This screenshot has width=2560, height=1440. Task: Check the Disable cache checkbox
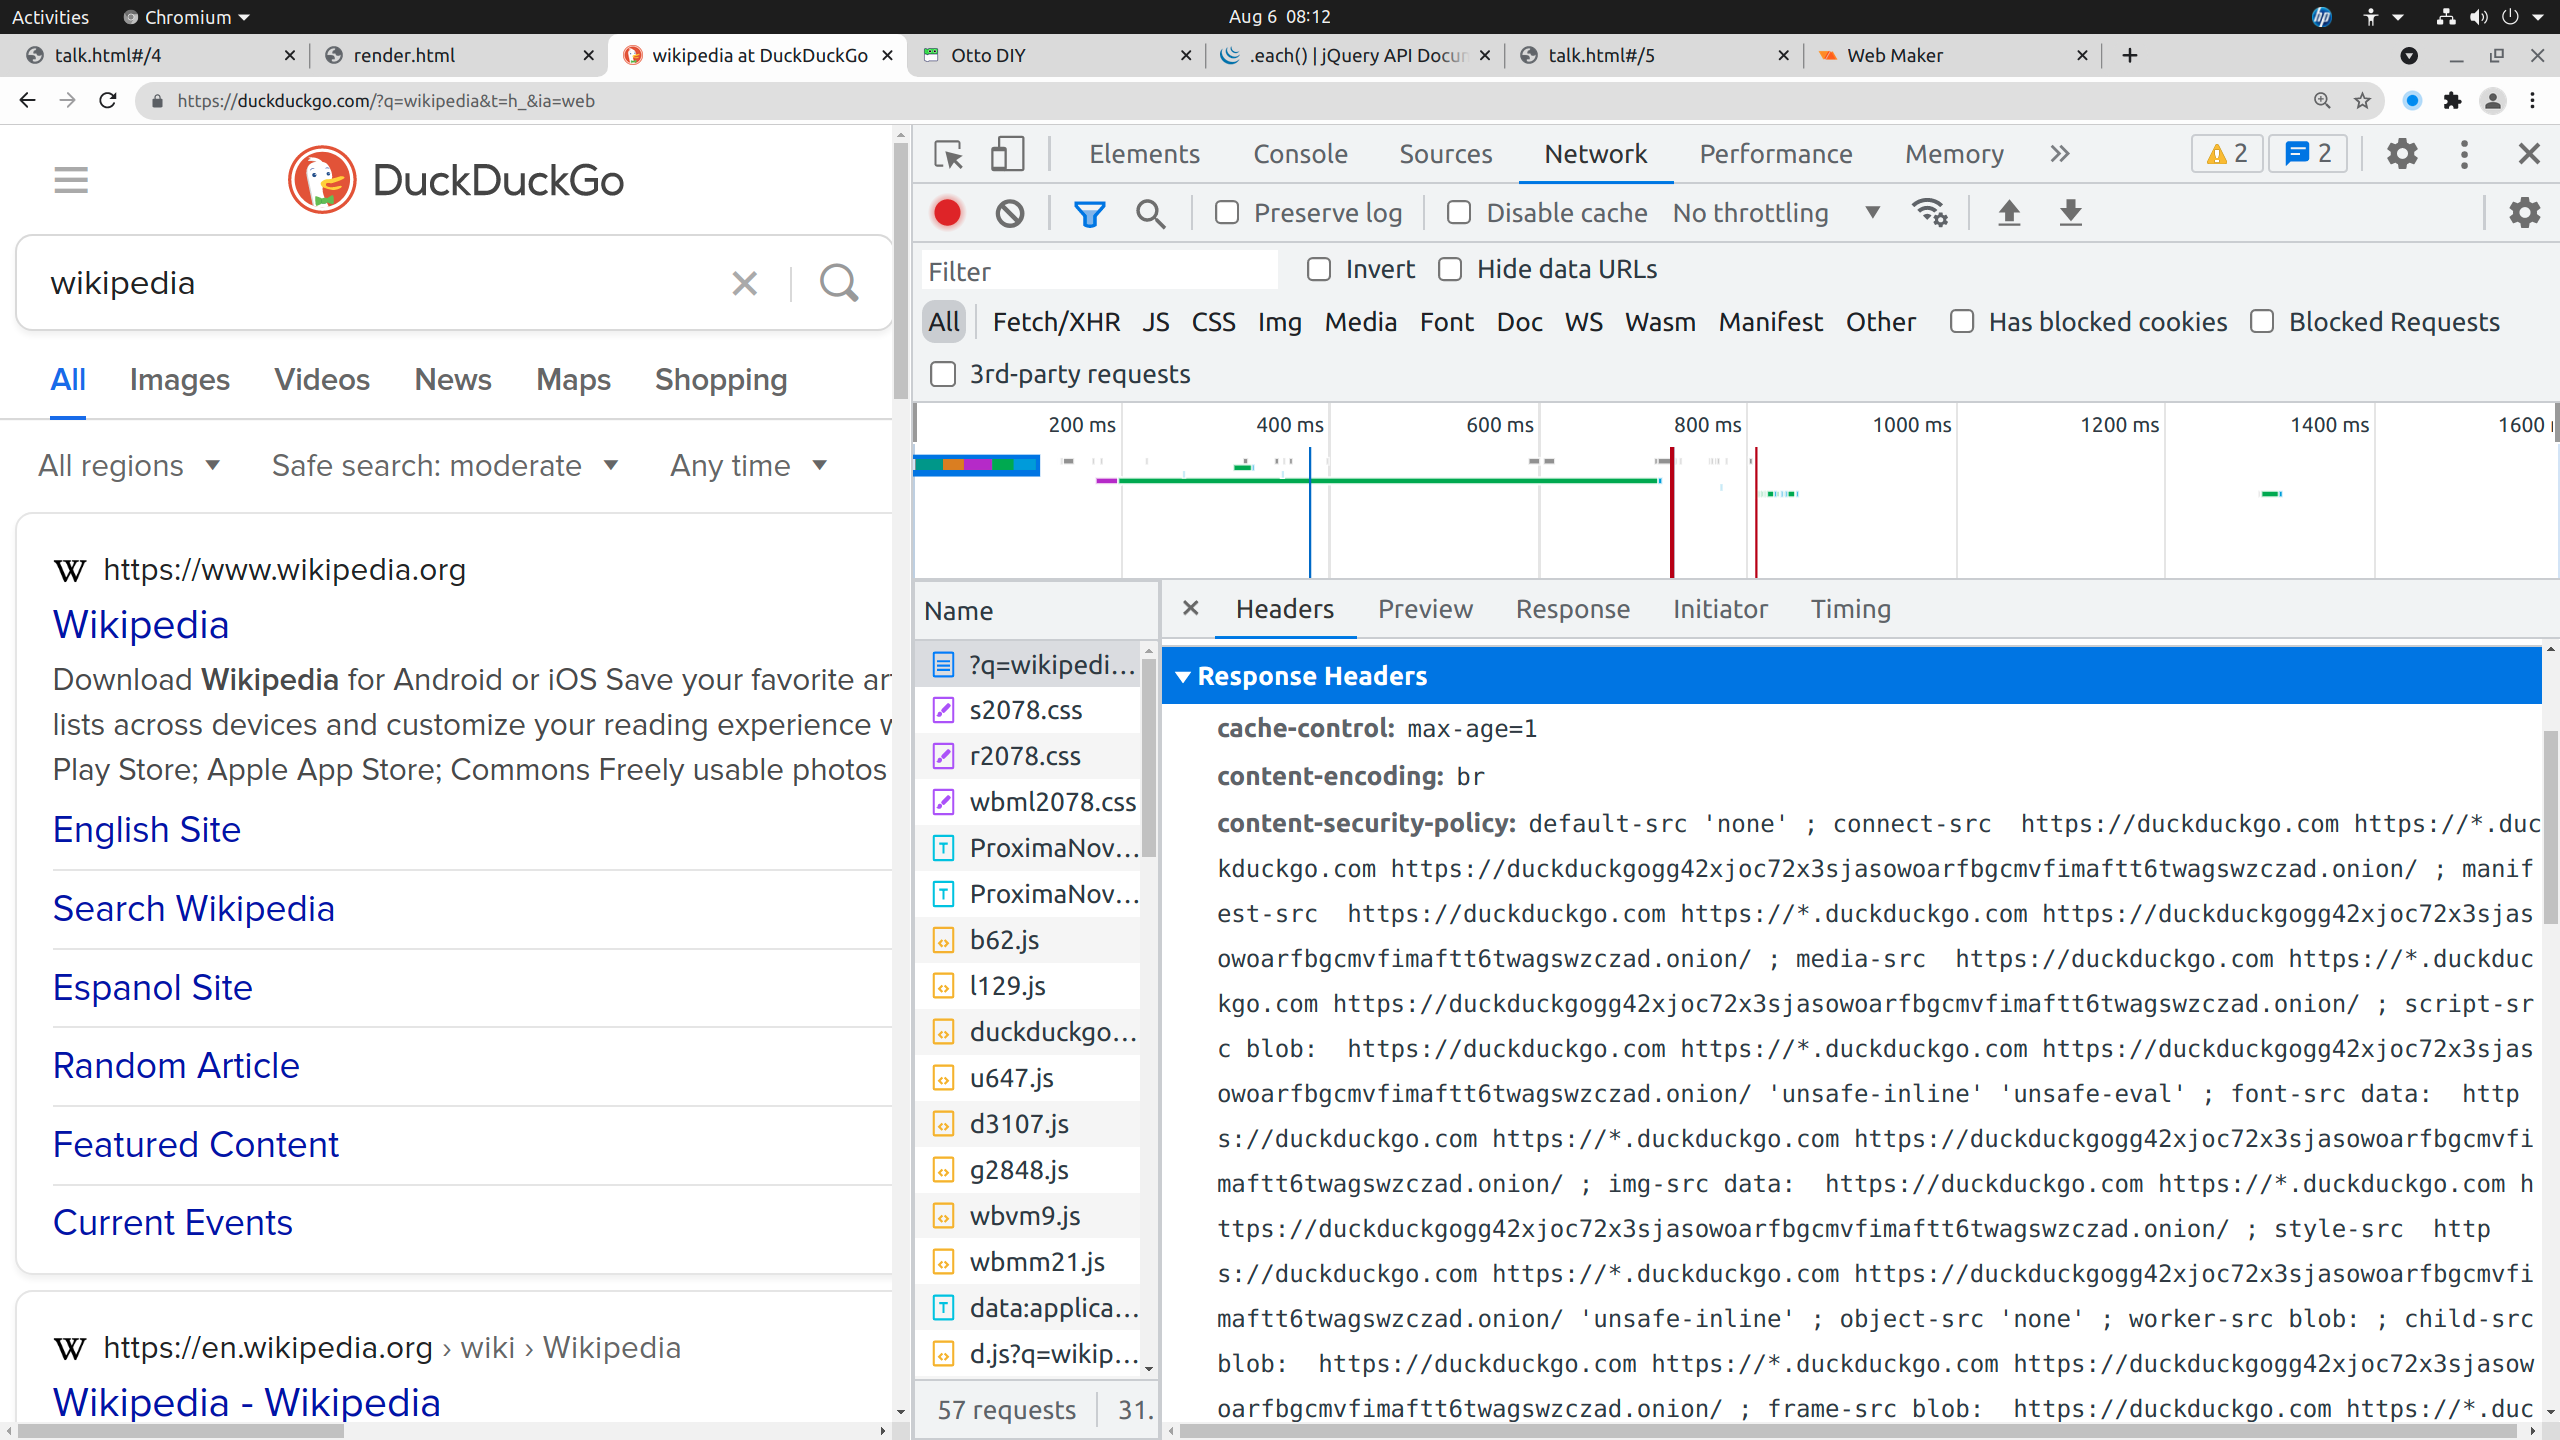tap(1459, 213)
